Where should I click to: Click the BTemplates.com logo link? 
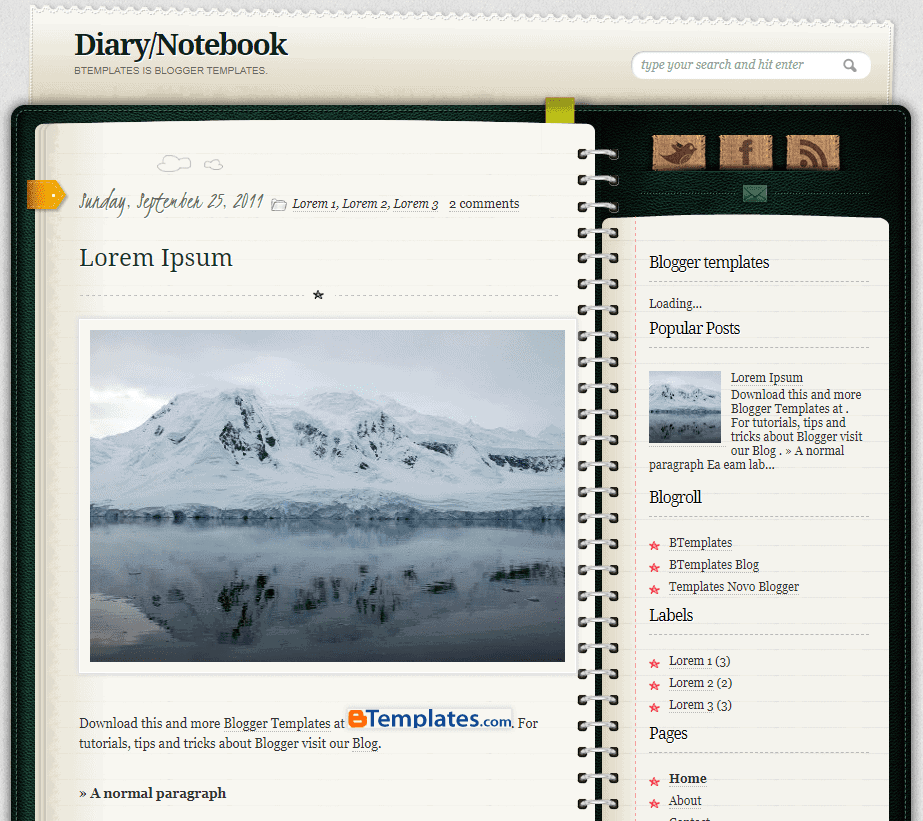click(430, 719)
